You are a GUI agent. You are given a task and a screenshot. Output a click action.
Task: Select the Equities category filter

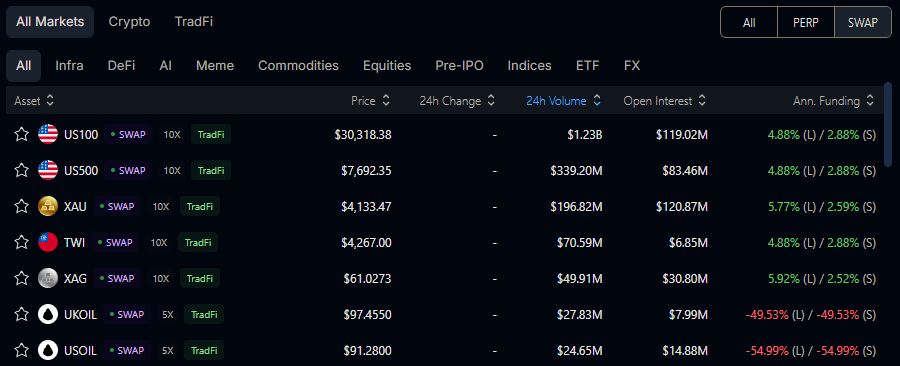pyautogui.click(x=387, y=65)
